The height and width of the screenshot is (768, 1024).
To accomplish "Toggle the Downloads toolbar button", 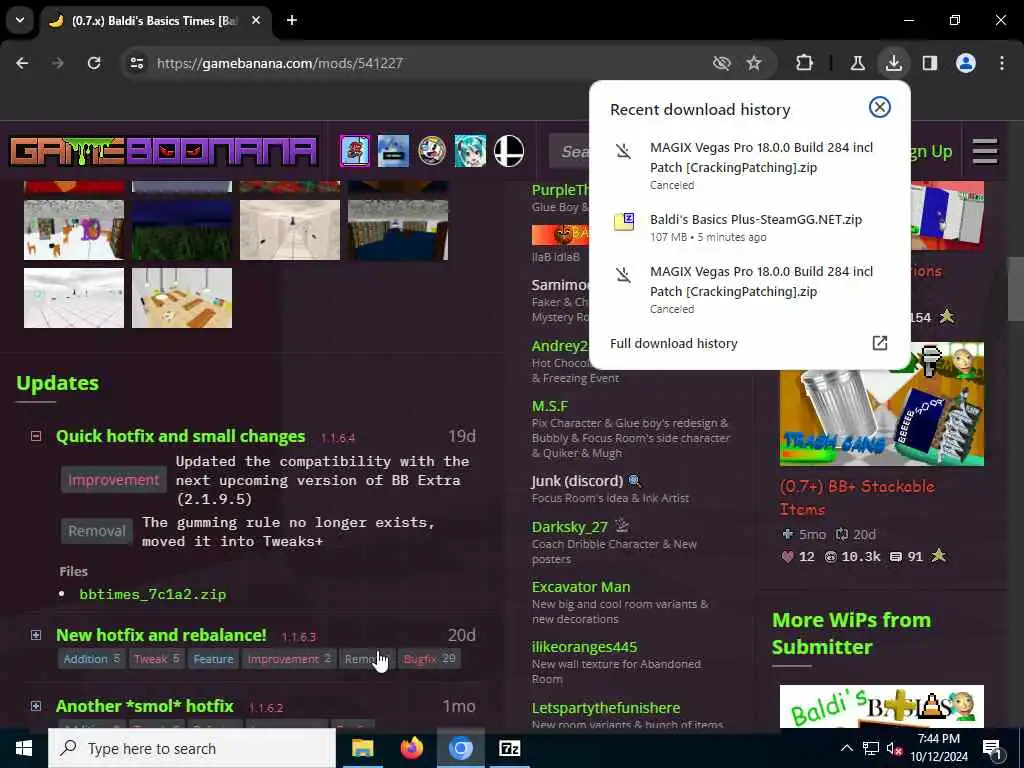I will 893,63.
